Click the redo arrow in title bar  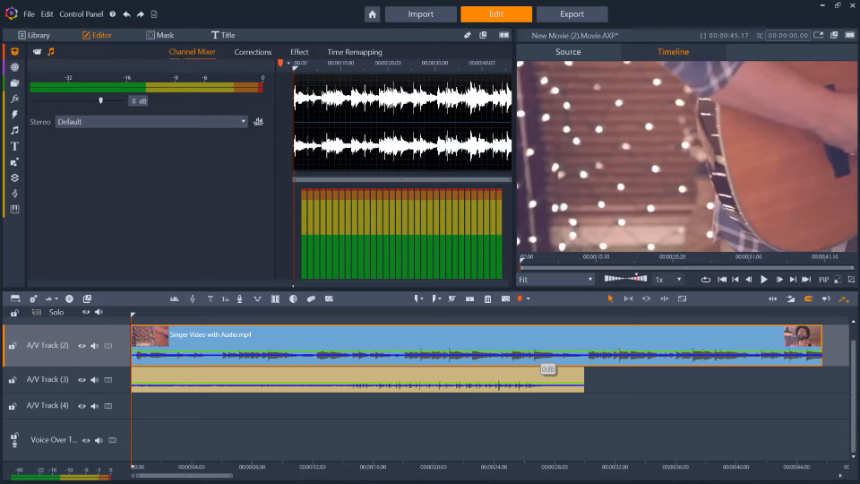pyautogui.click(x=140, y=14)
